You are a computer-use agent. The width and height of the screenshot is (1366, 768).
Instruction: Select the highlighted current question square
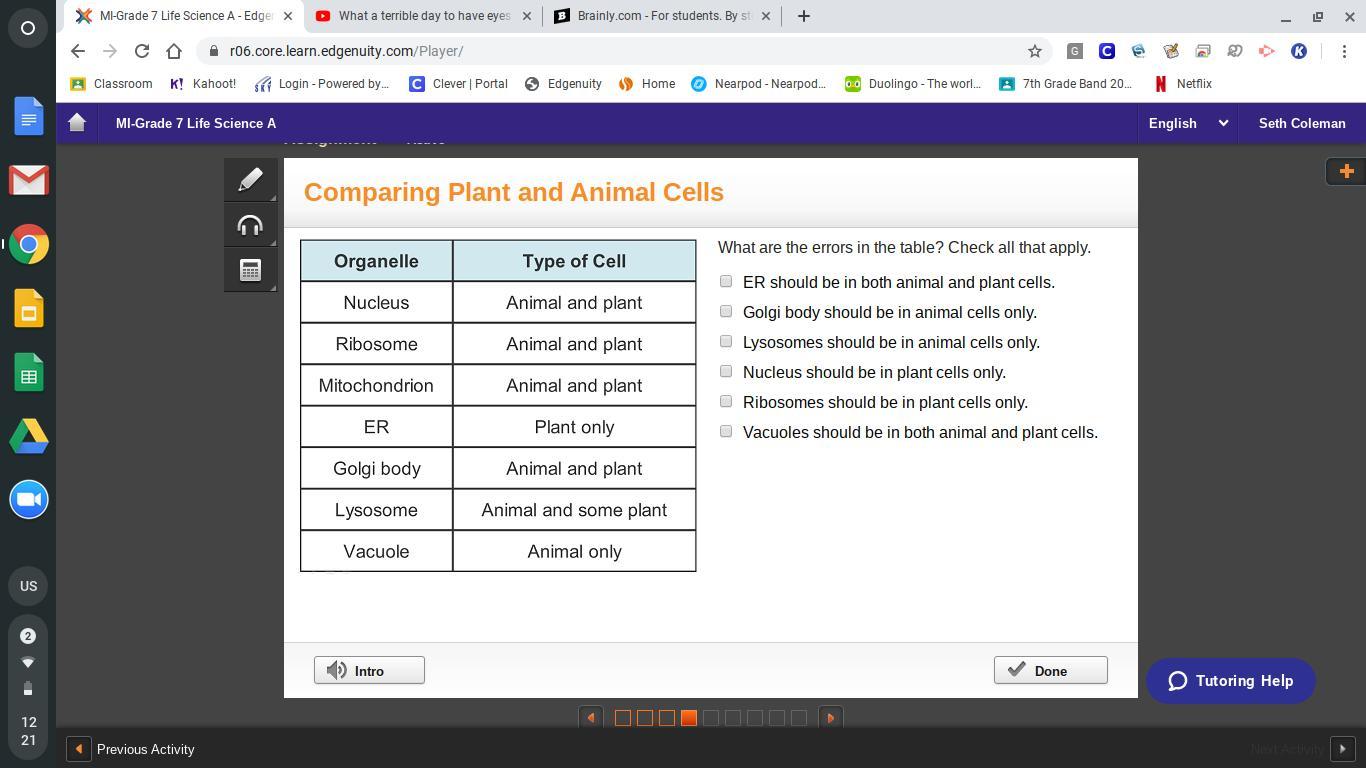click(688, 717)
